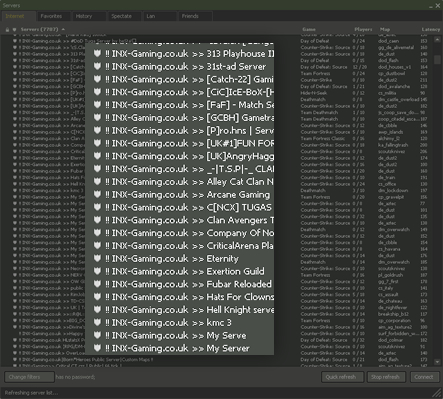Viewport: 443px width, 399px height.
Task: Sort servers by the Latency column header
Action: (431, 29)
